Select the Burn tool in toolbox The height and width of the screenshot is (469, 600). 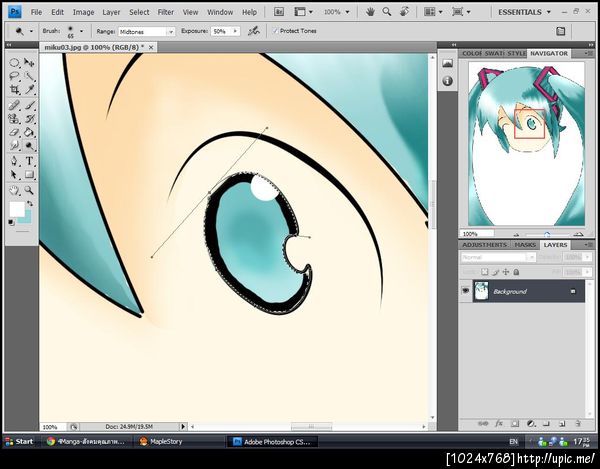[29, 145]
